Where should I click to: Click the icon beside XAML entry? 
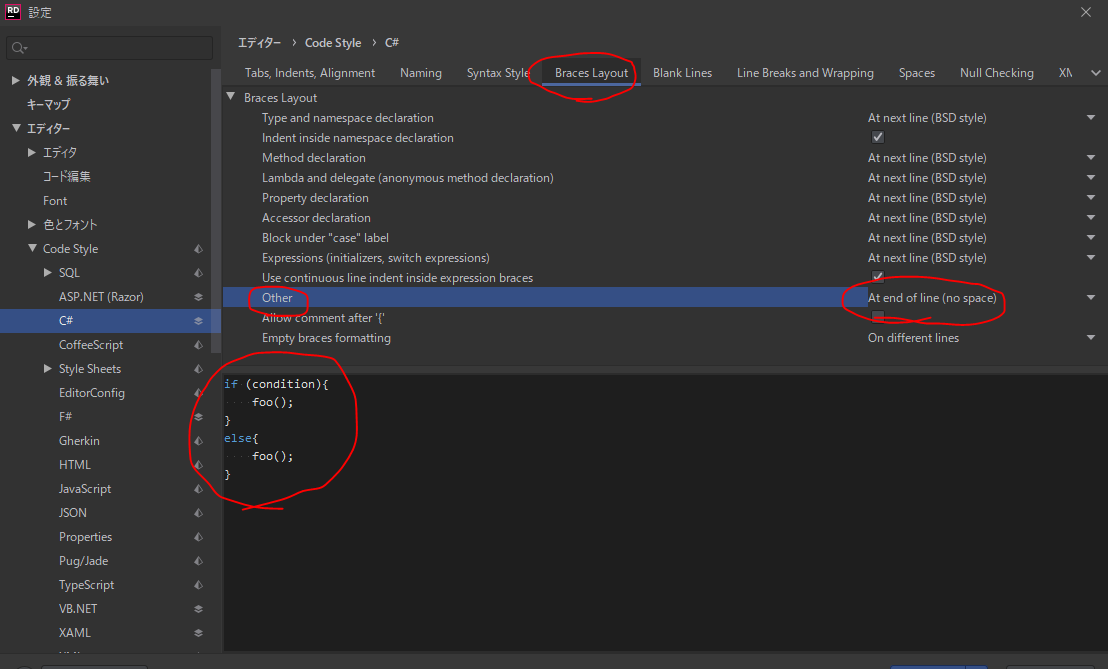(x=198, y=633)
